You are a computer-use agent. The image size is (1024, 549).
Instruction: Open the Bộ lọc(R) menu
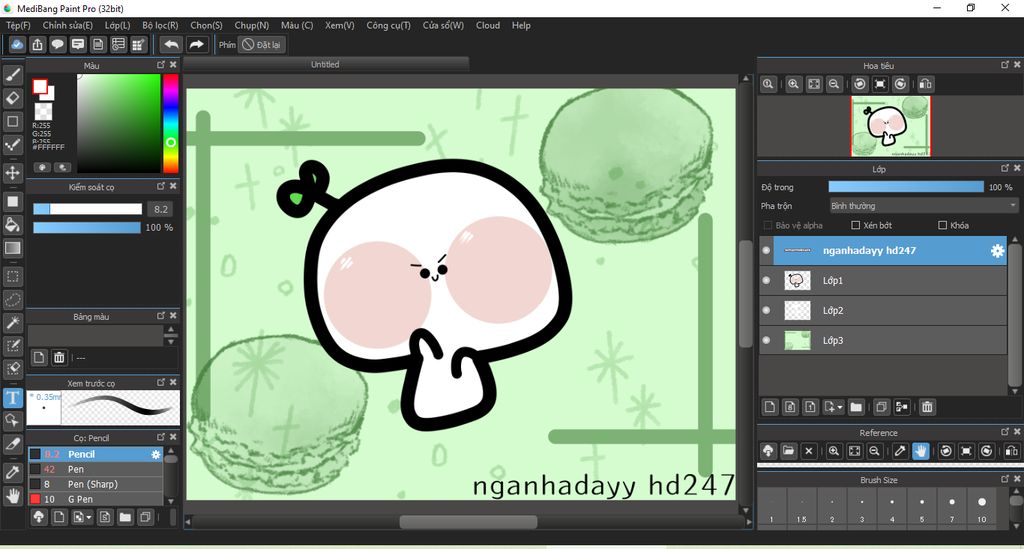pos(160,25)
